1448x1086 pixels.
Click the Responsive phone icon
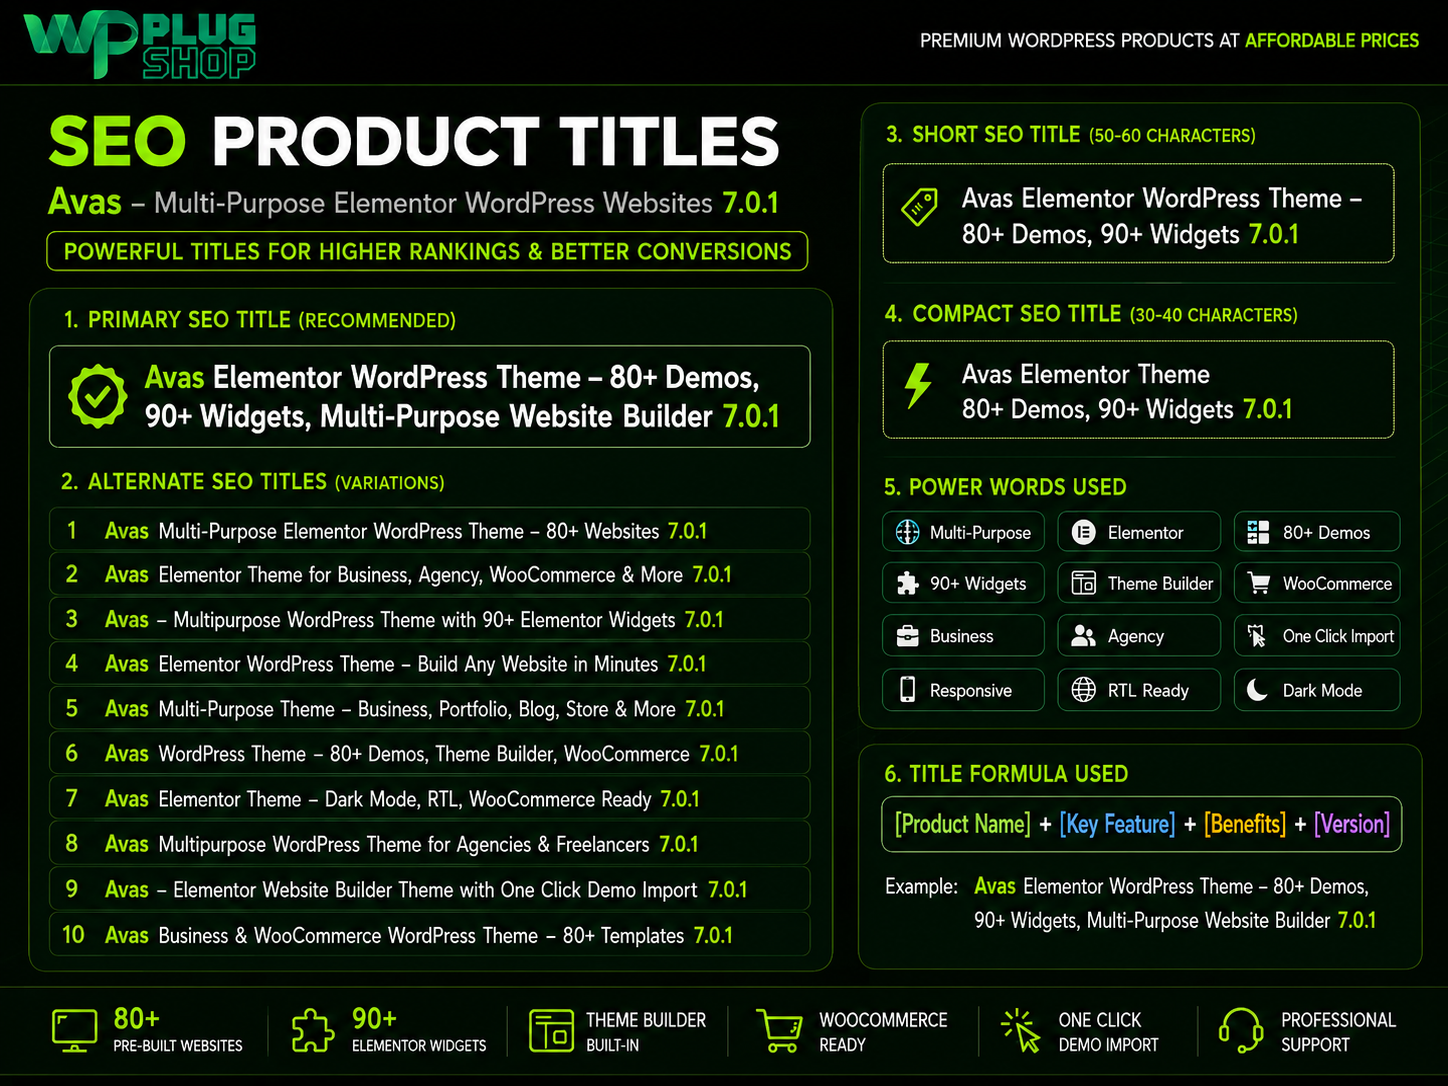coord(907,690)
